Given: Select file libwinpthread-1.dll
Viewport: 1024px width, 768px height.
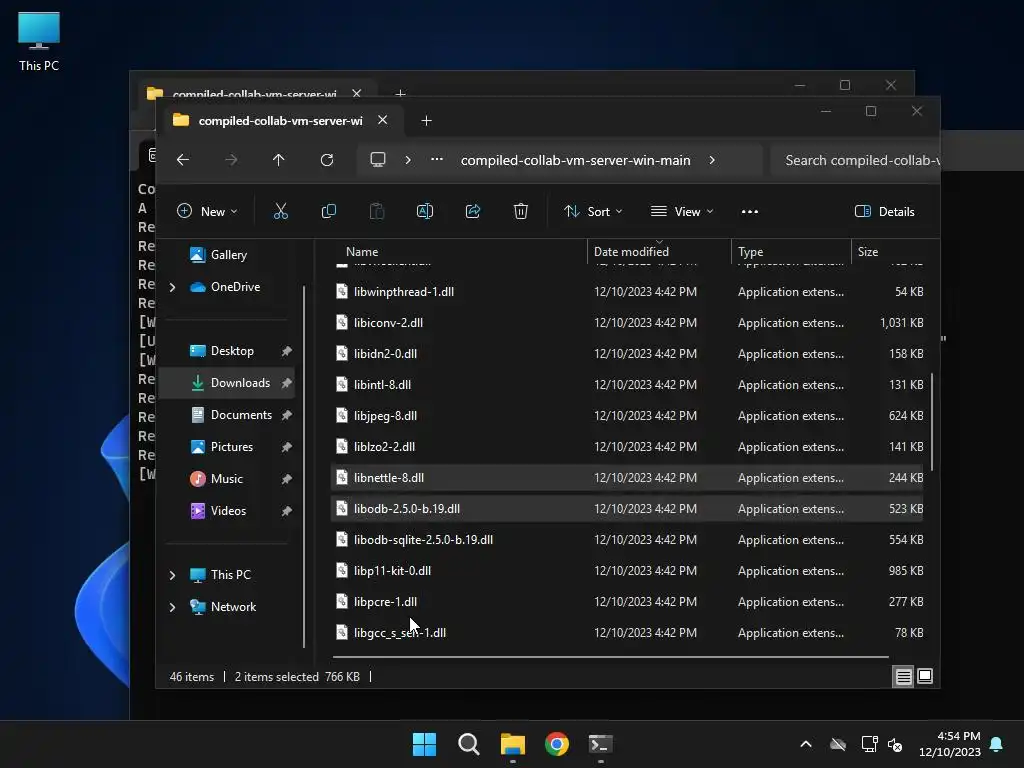Looking at the screenshot, I should coord(627,292).
